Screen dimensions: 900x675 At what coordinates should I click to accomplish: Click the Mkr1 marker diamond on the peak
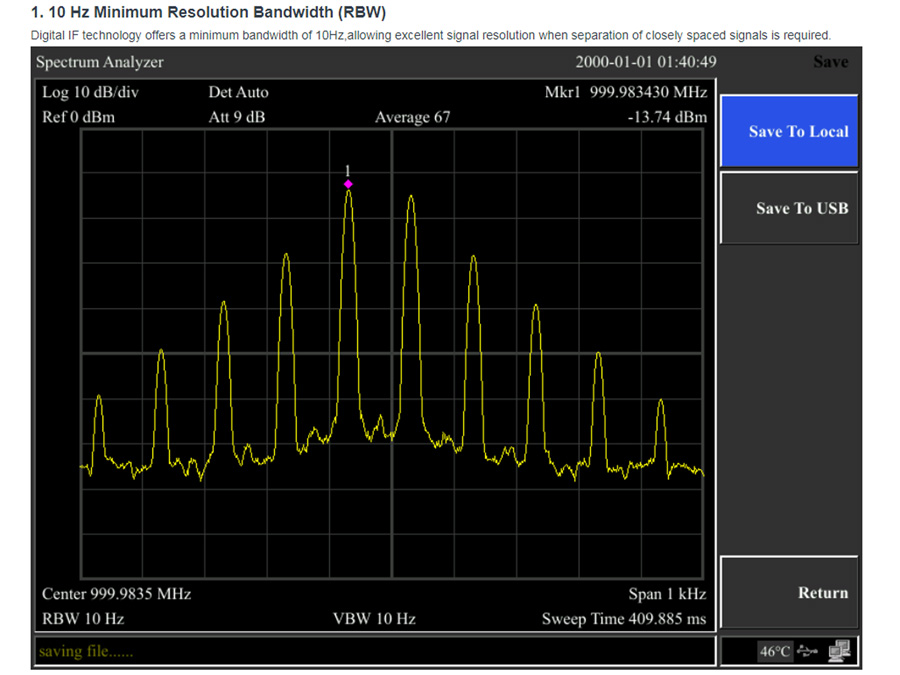point(348,183)
